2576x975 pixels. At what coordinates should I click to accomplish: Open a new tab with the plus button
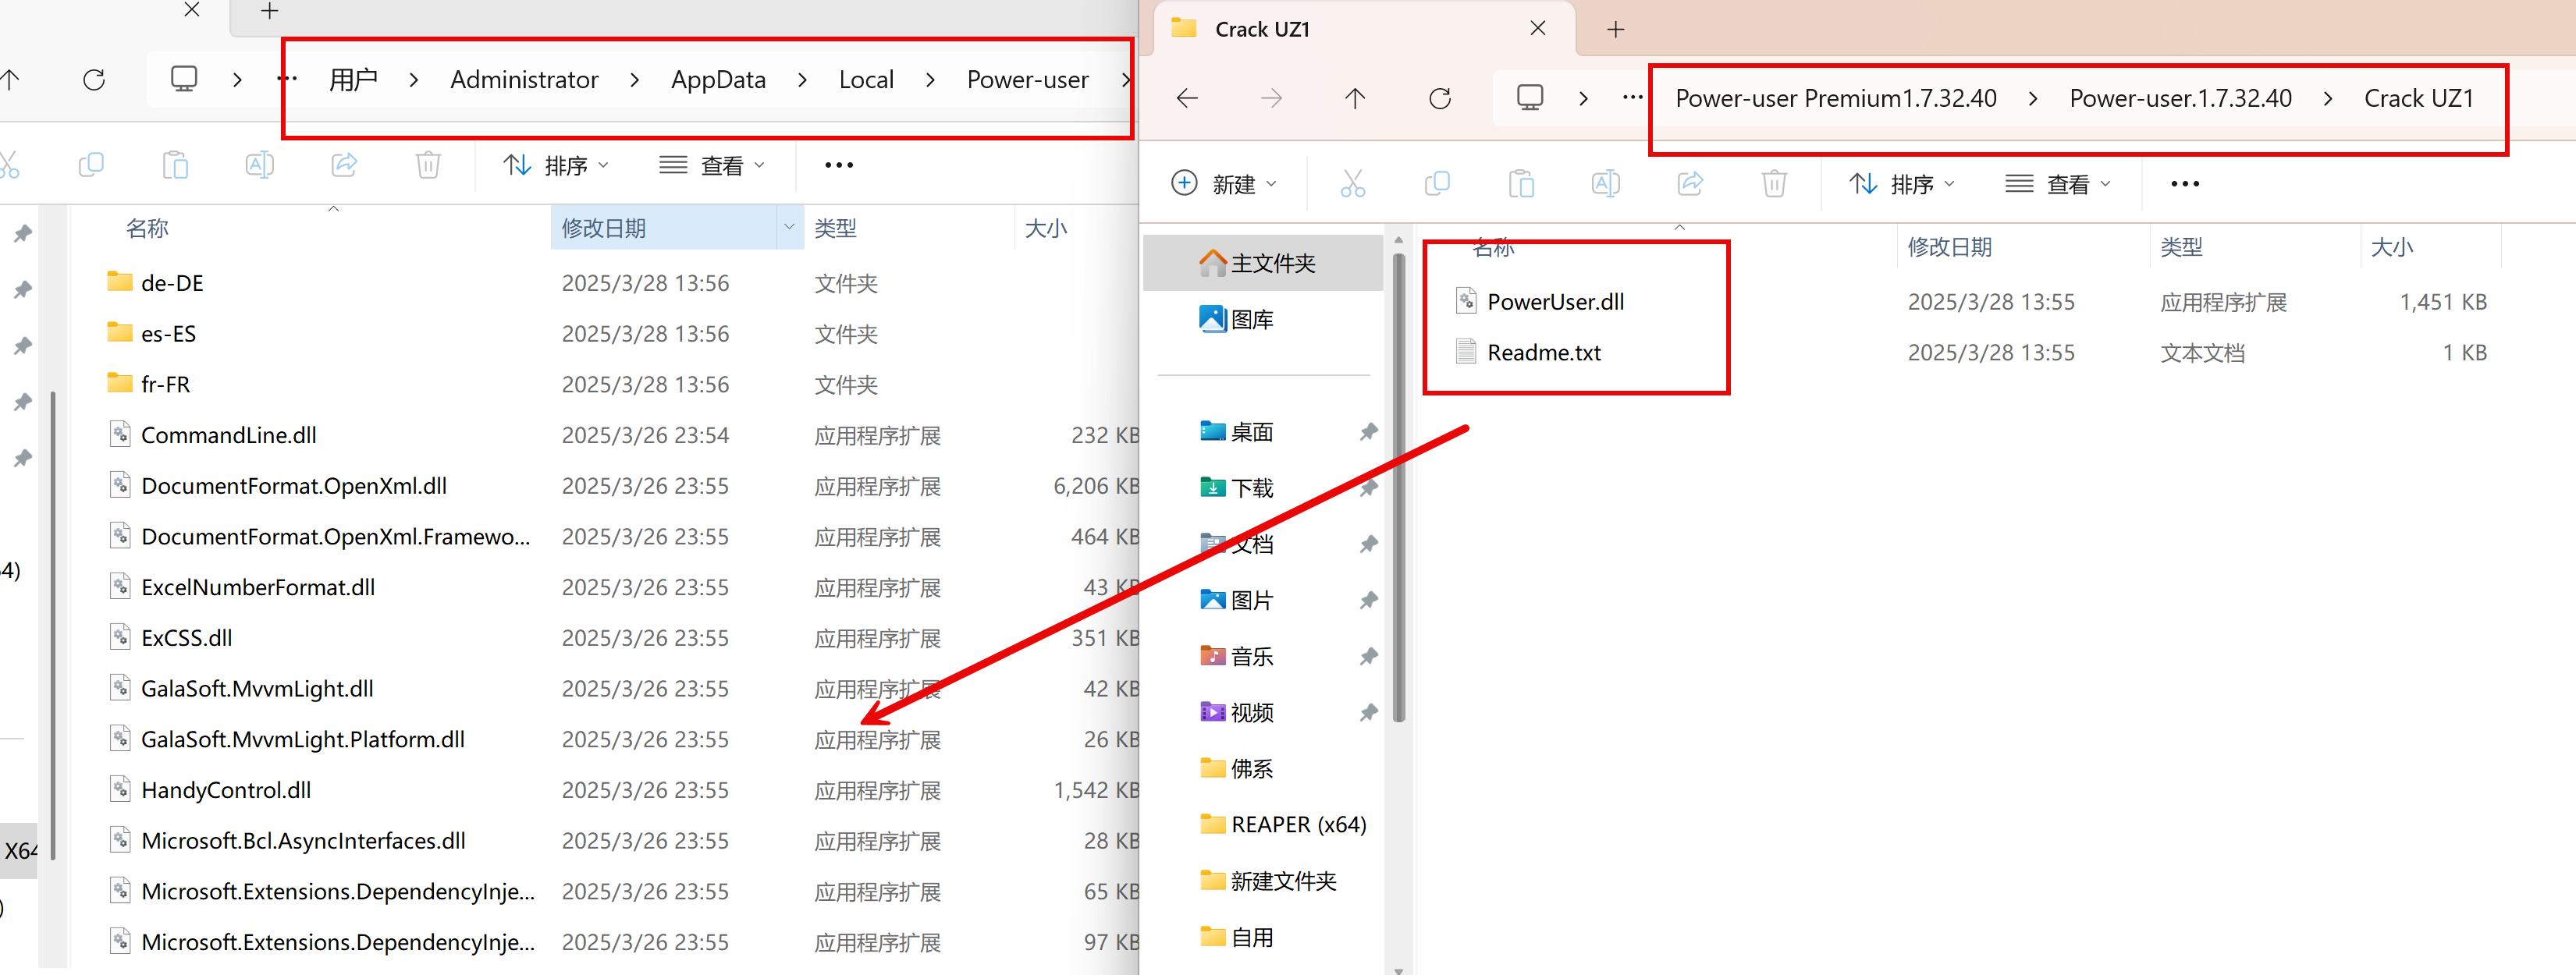pos(1615,29)
